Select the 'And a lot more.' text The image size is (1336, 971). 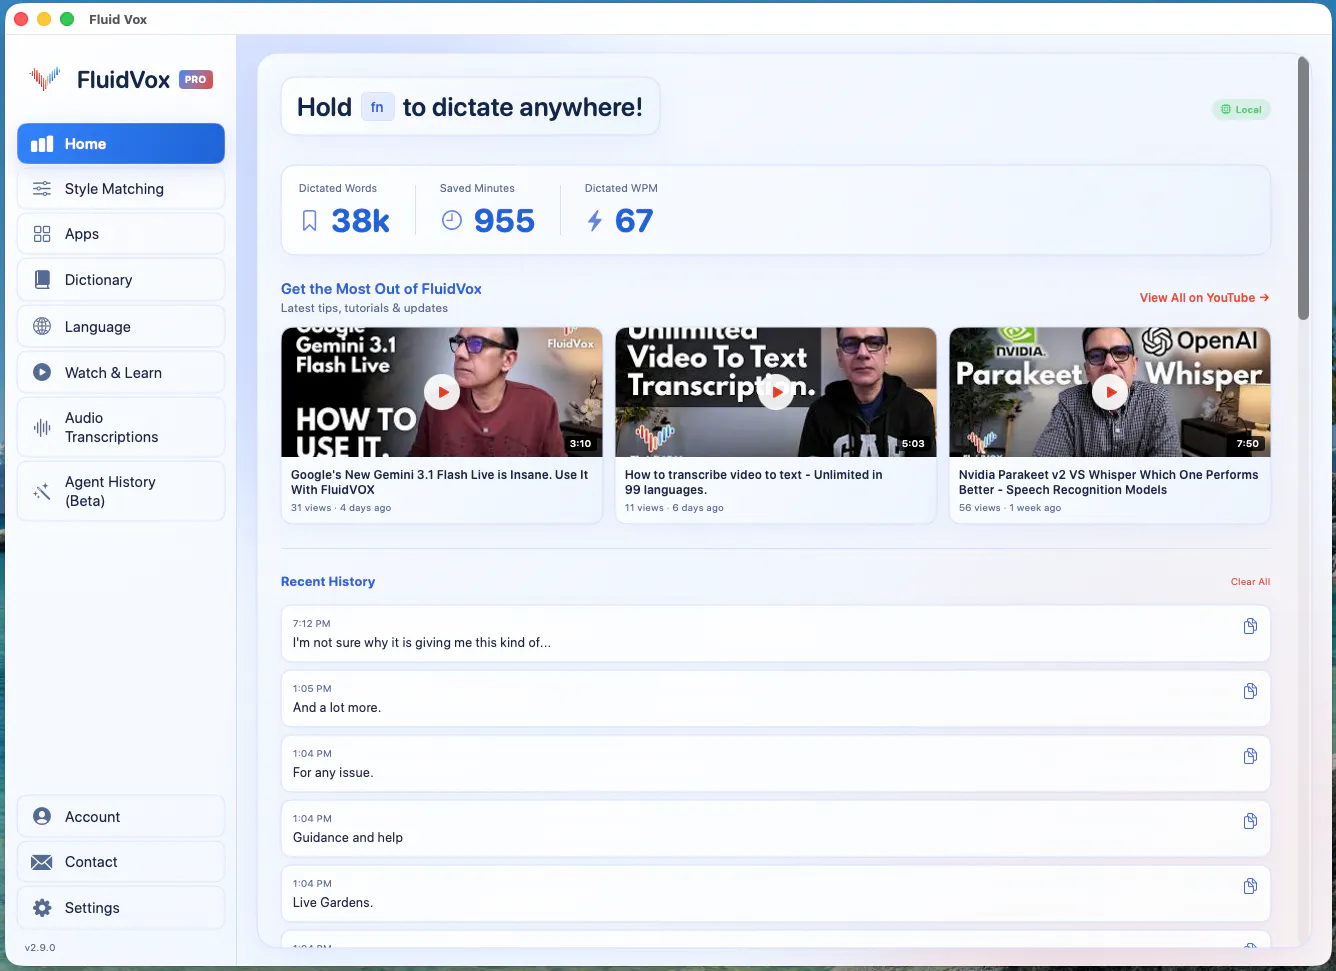(x=337, y=708)
